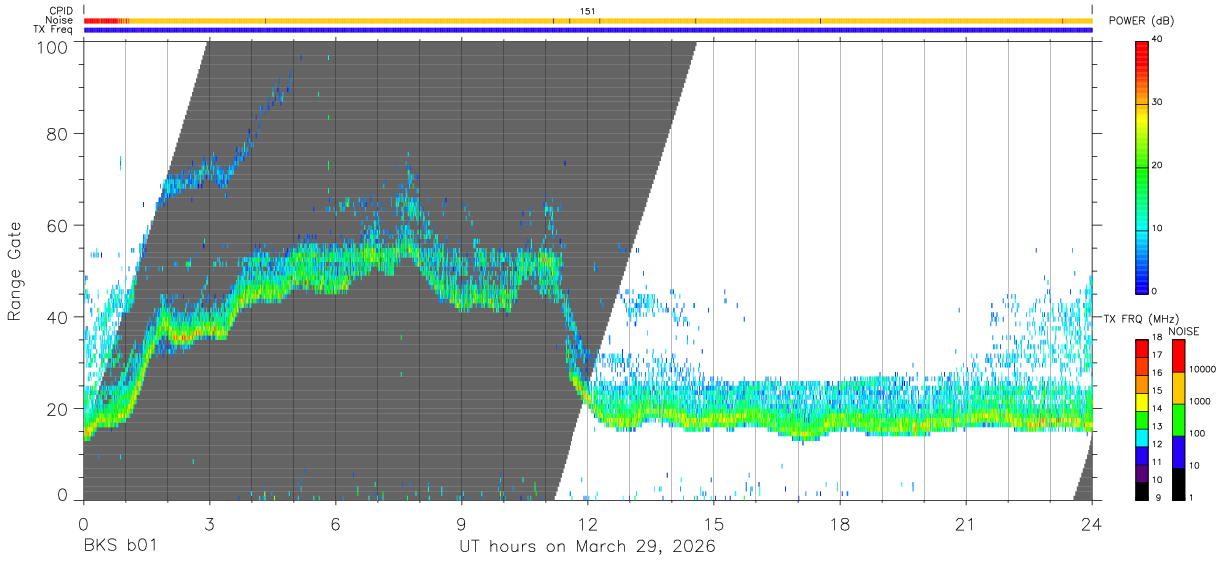
Task: Click the 'Noise' row label at top
Action: 61,20
